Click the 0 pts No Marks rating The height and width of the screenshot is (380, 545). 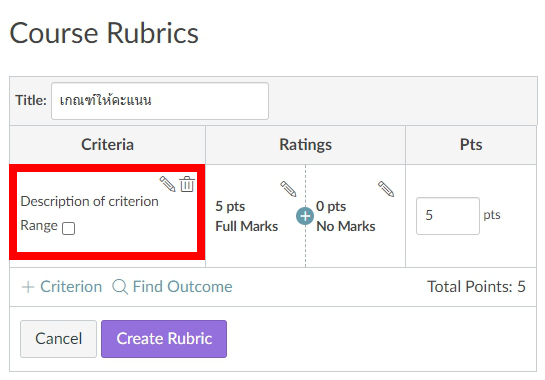[x=346, y=216]
